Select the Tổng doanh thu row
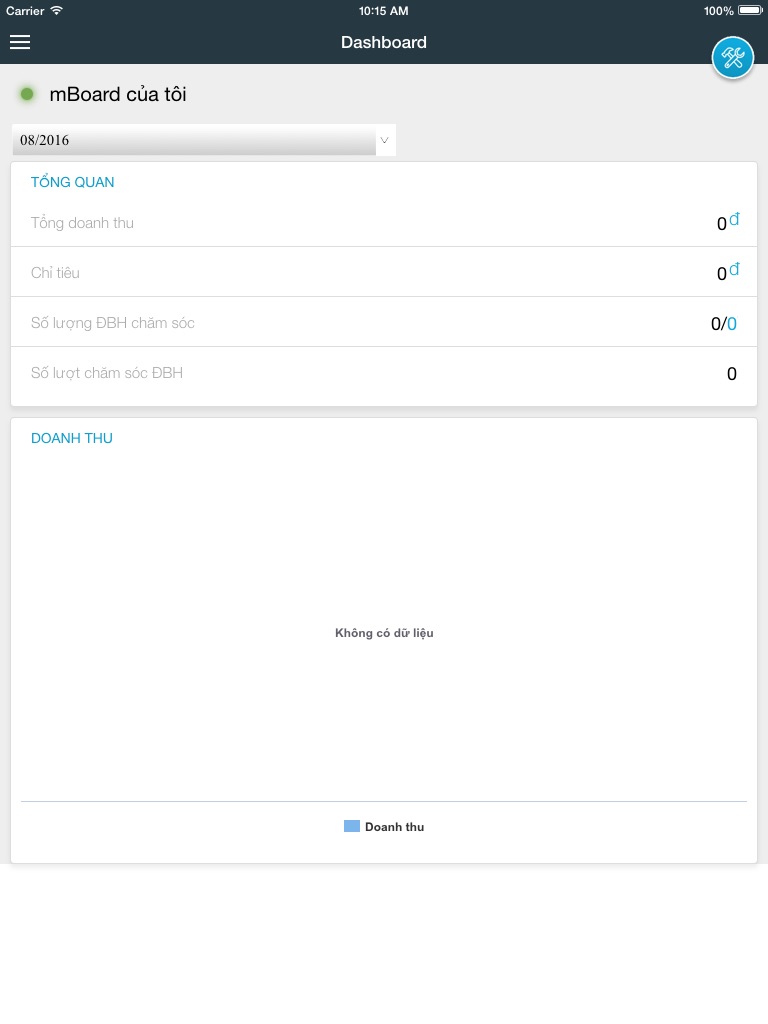 384,223
